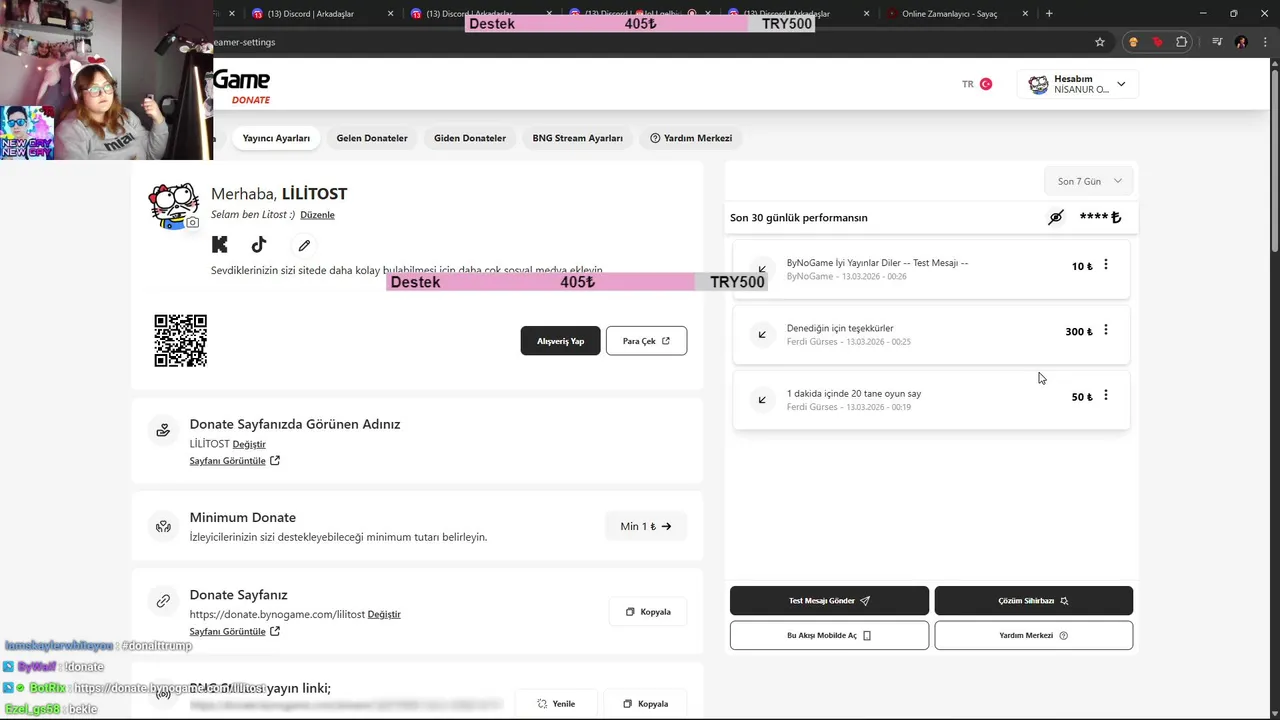This screenshot has width=1280, height=720.
Task: Open a new browser tab
Action: 1049,14
